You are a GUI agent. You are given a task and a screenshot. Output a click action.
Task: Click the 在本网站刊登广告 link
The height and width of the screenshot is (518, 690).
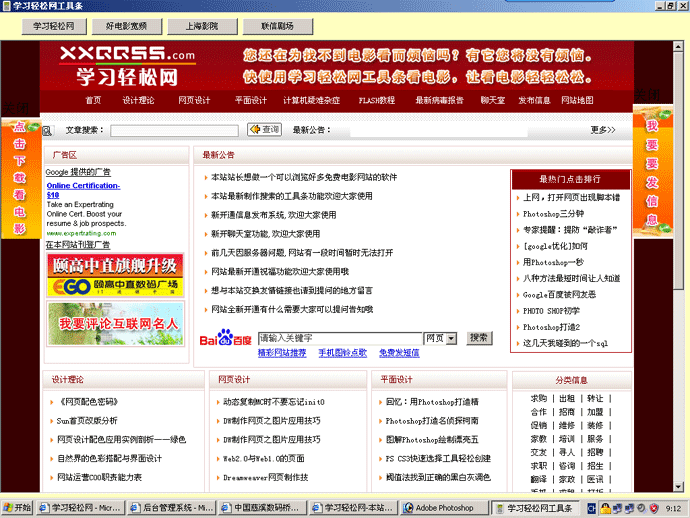78,245
